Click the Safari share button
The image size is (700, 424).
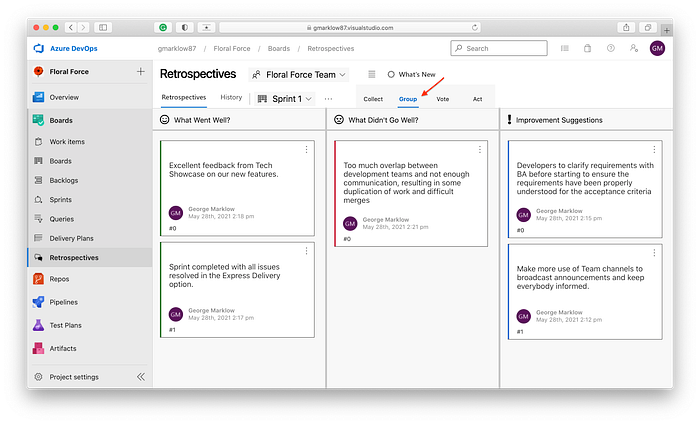pyautogui.click(x=626, y=28)
